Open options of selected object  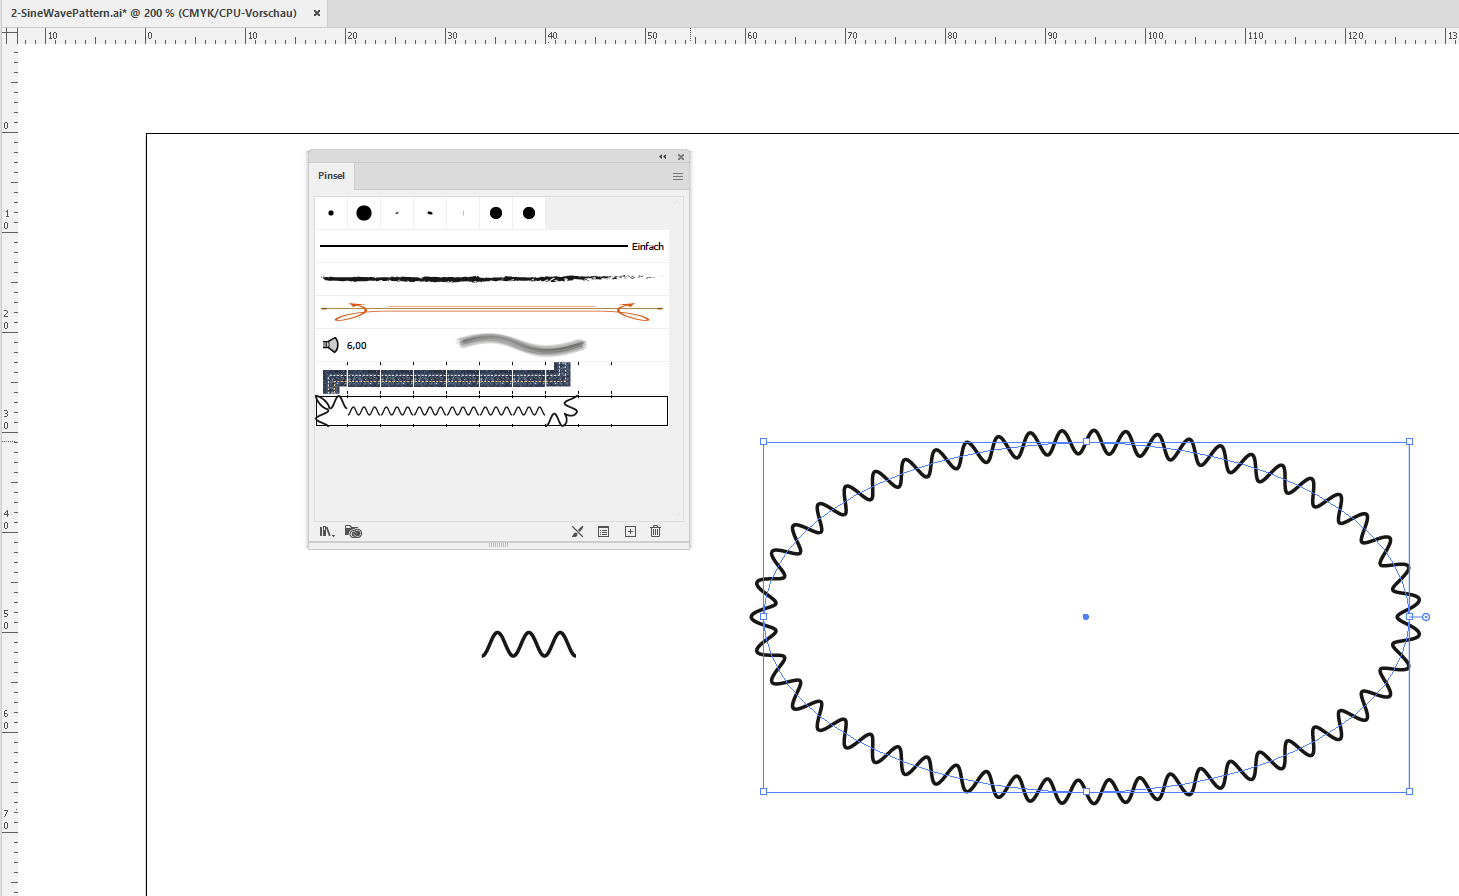point(603,531)
